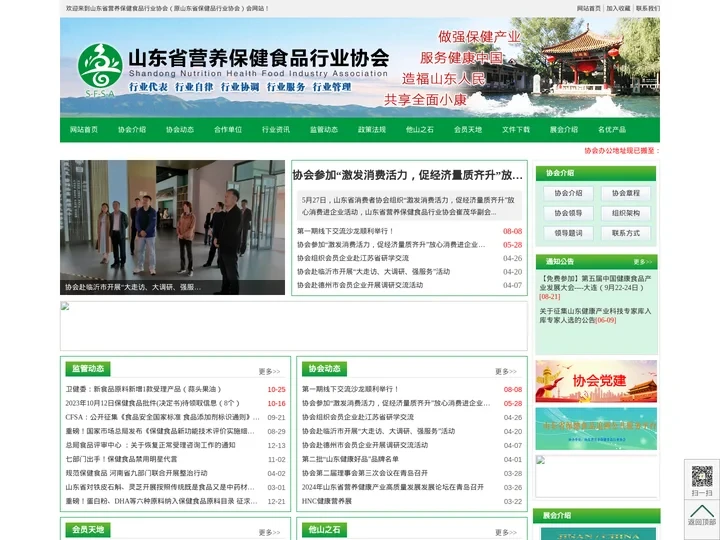Click the 会员天地 section heading tab

(88, 530)
